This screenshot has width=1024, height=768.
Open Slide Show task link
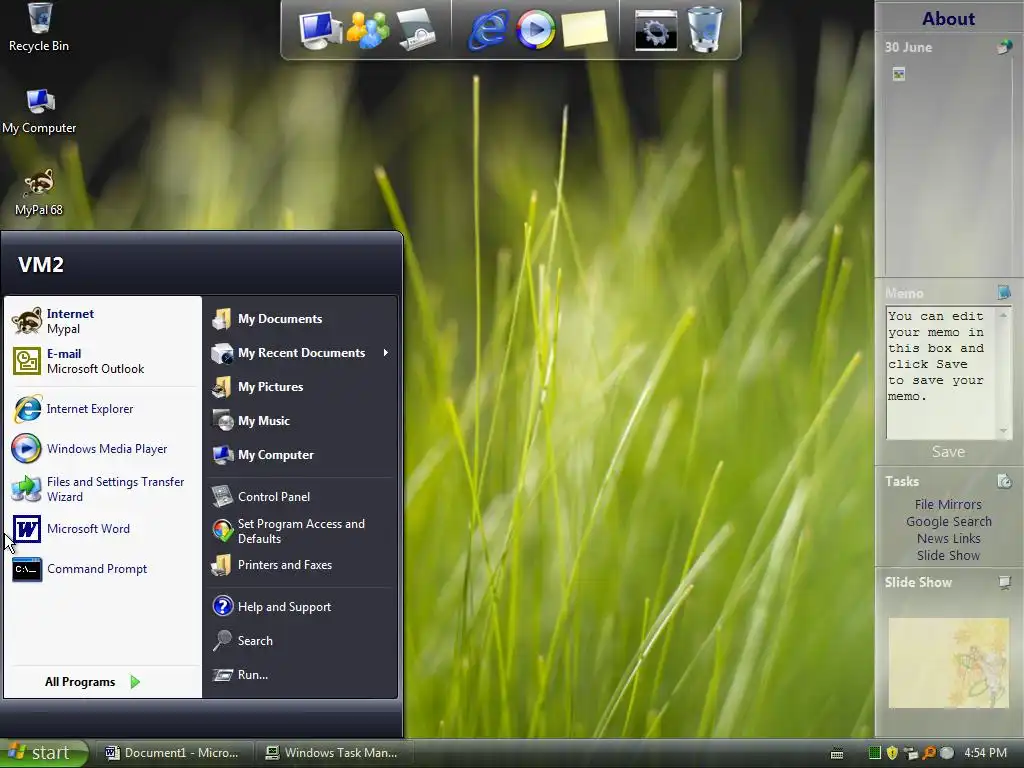pos(948,555)
